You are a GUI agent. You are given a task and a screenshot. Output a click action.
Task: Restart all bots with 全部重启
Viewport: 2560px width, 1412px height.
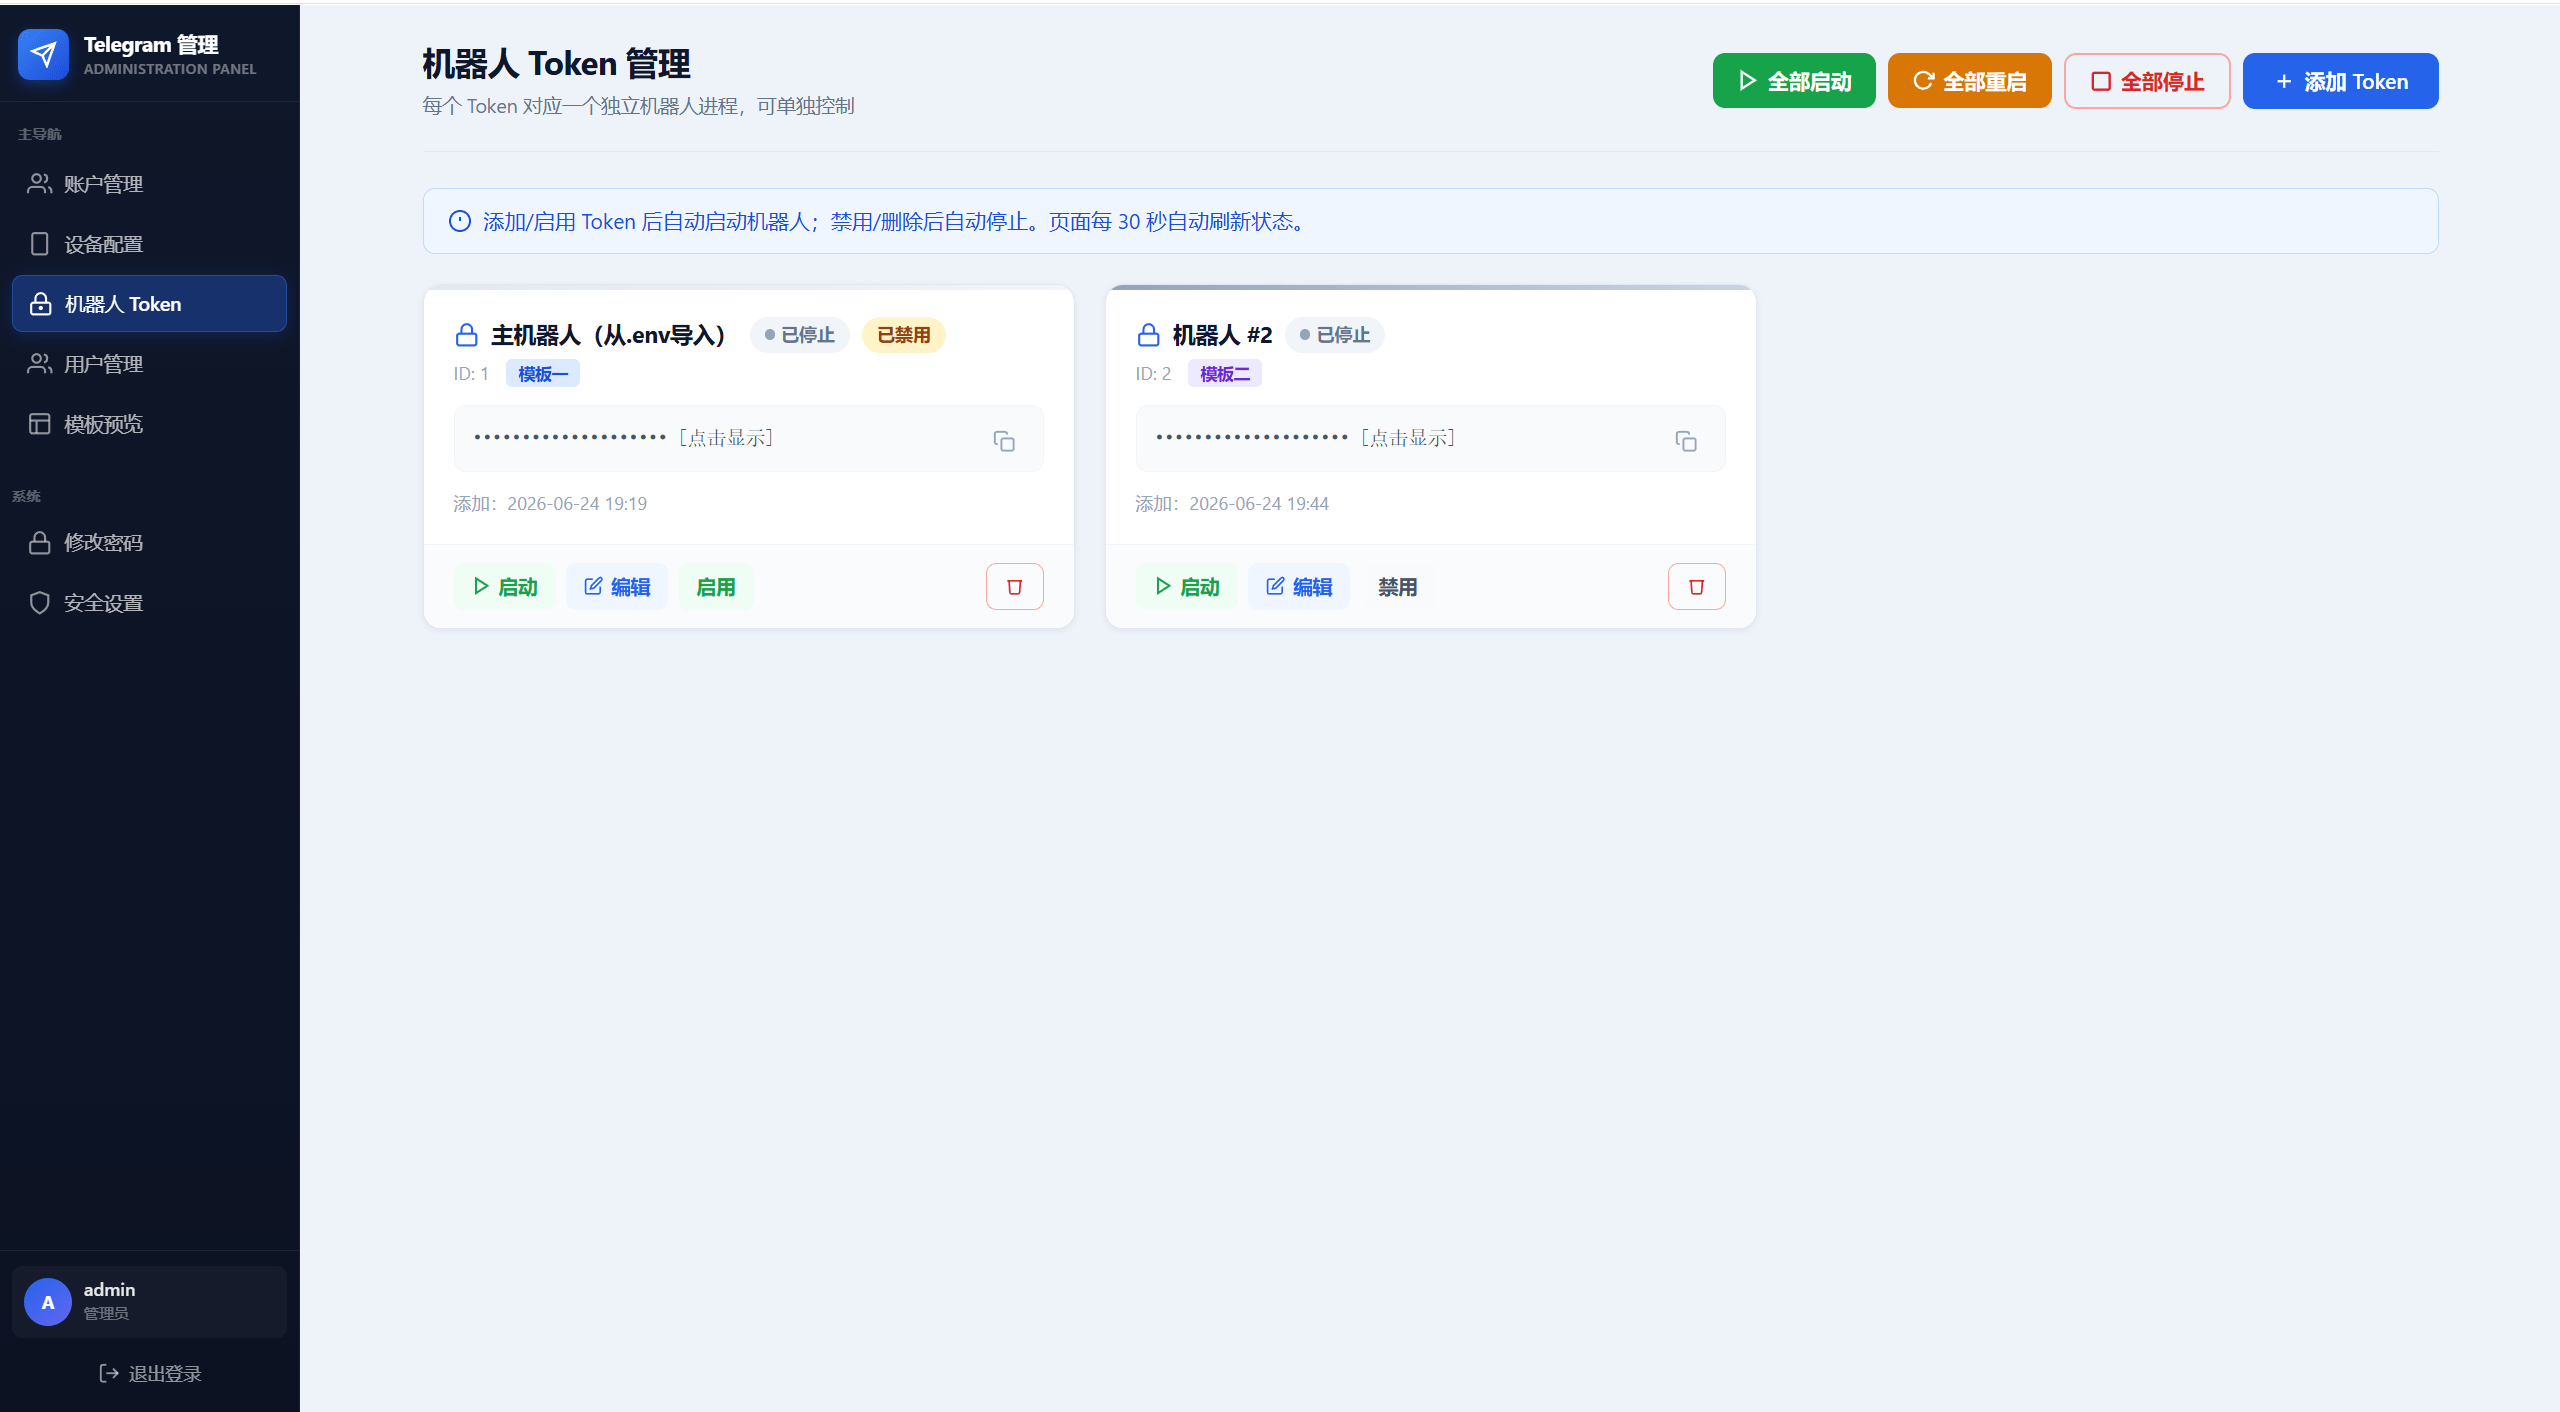1969,81
